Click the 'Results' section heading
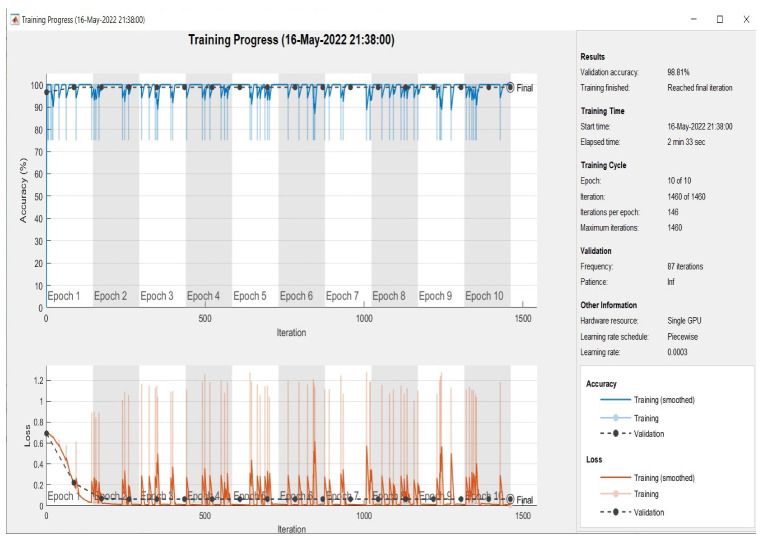 [592, 56]
